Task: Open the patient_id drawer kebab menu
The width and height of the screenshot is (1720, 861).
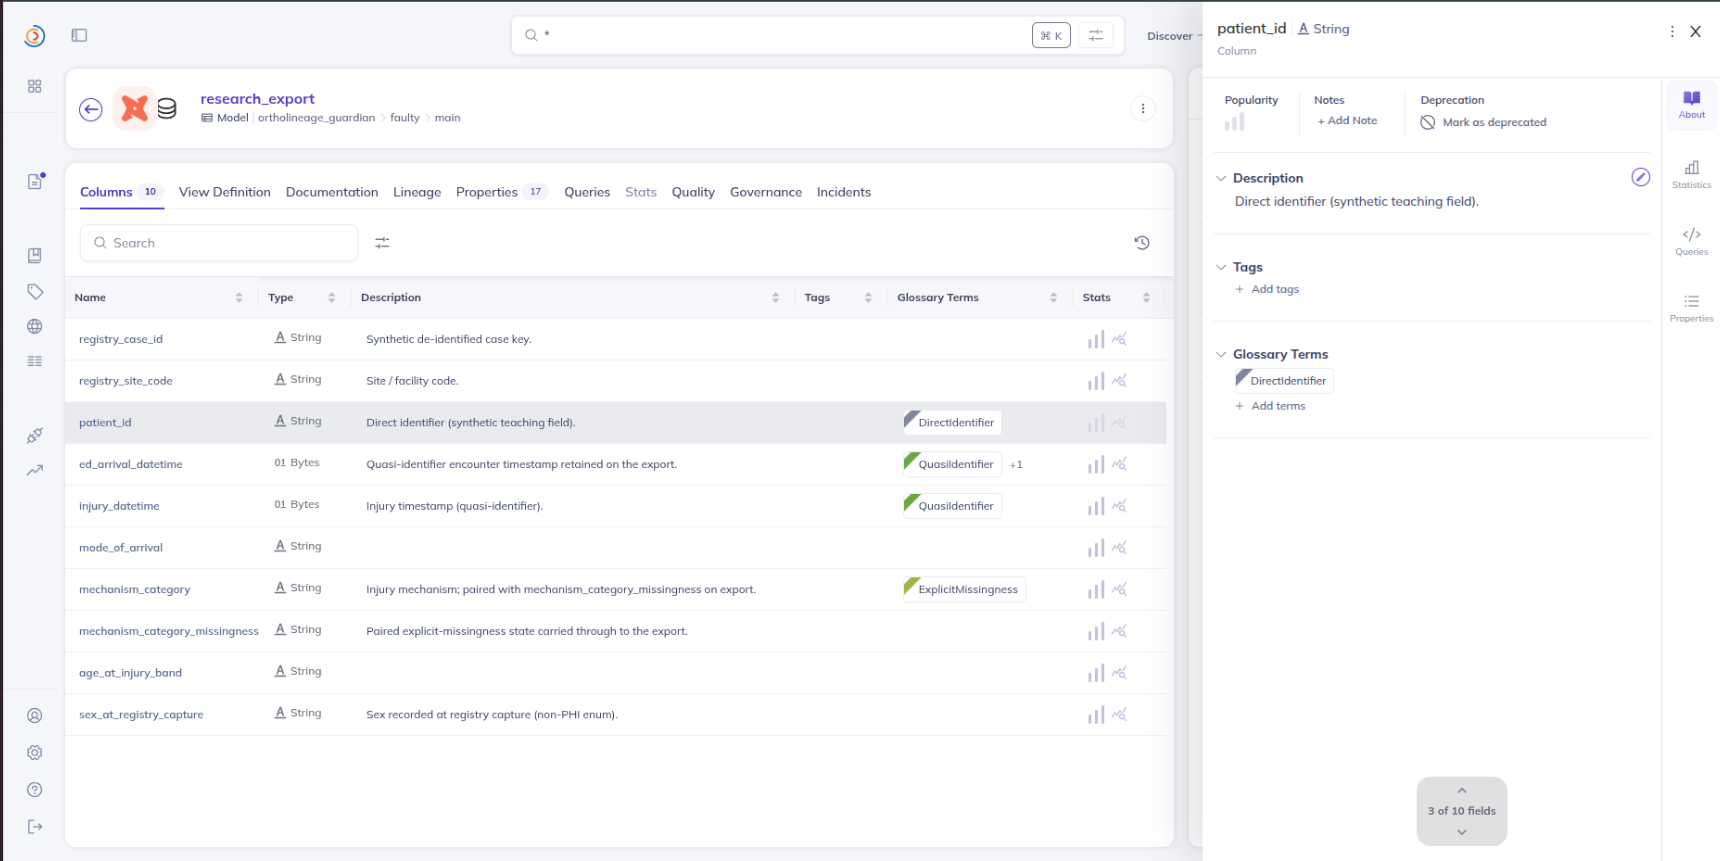Action: (1672, 32)
